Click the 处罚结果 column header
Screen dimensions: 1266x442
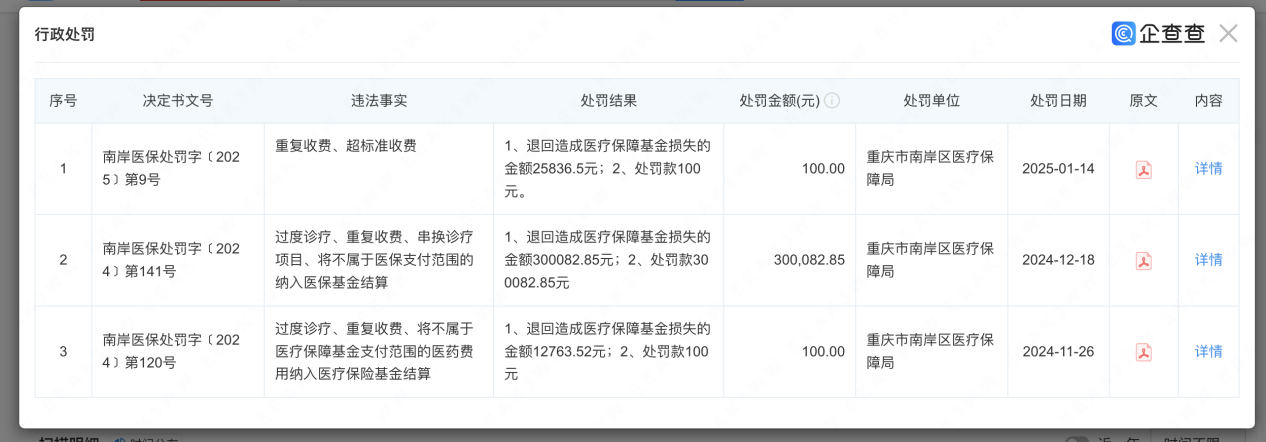pyautogui.click(x=609, y=101)
